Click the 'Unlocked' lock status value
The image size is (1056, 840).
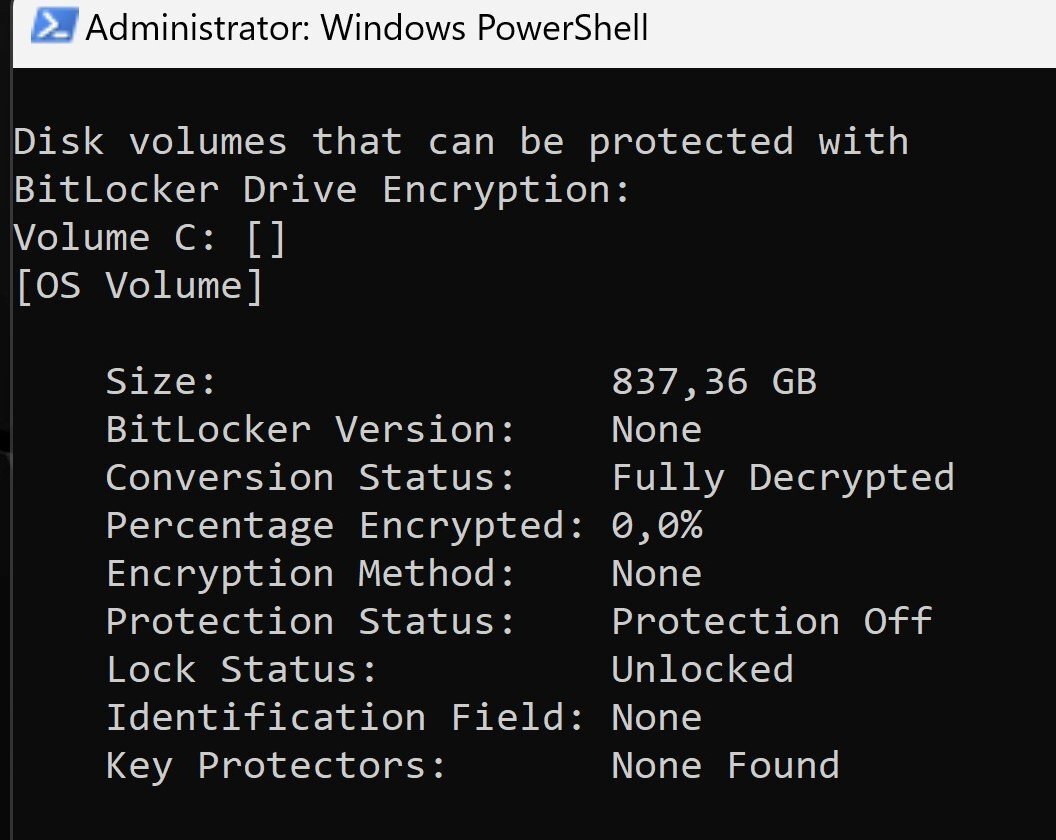(702, 670)
